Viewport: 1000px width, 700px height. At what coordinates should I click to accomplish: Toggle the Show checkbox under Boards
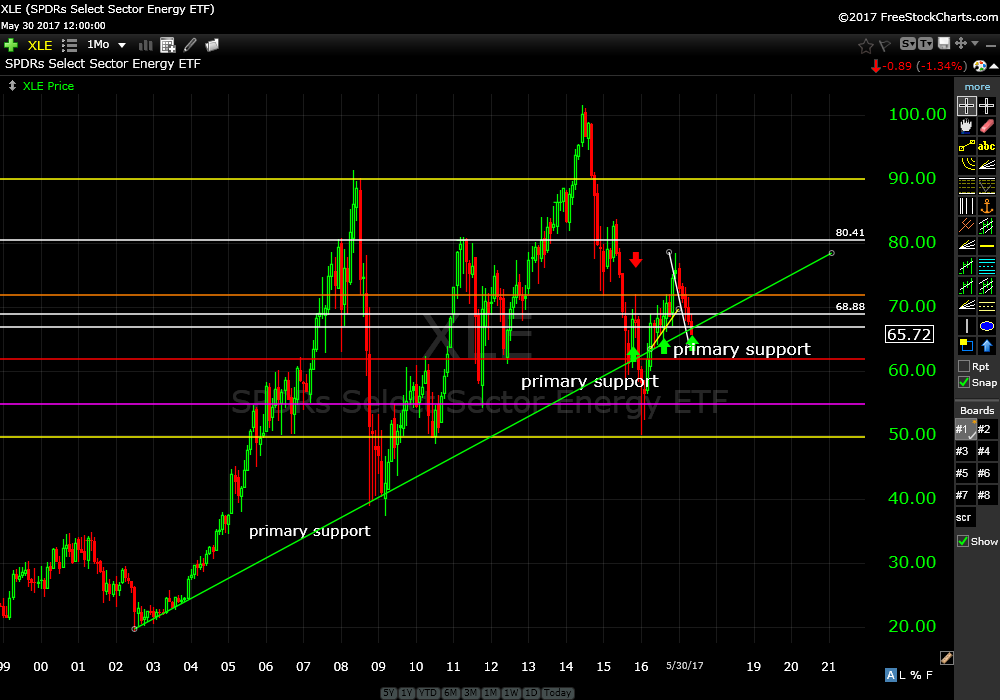[x=964, y=541]
